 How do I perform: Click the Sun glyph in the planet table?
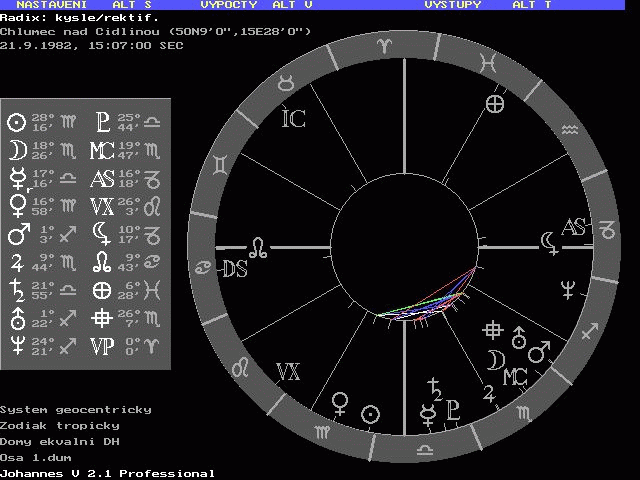16,122
